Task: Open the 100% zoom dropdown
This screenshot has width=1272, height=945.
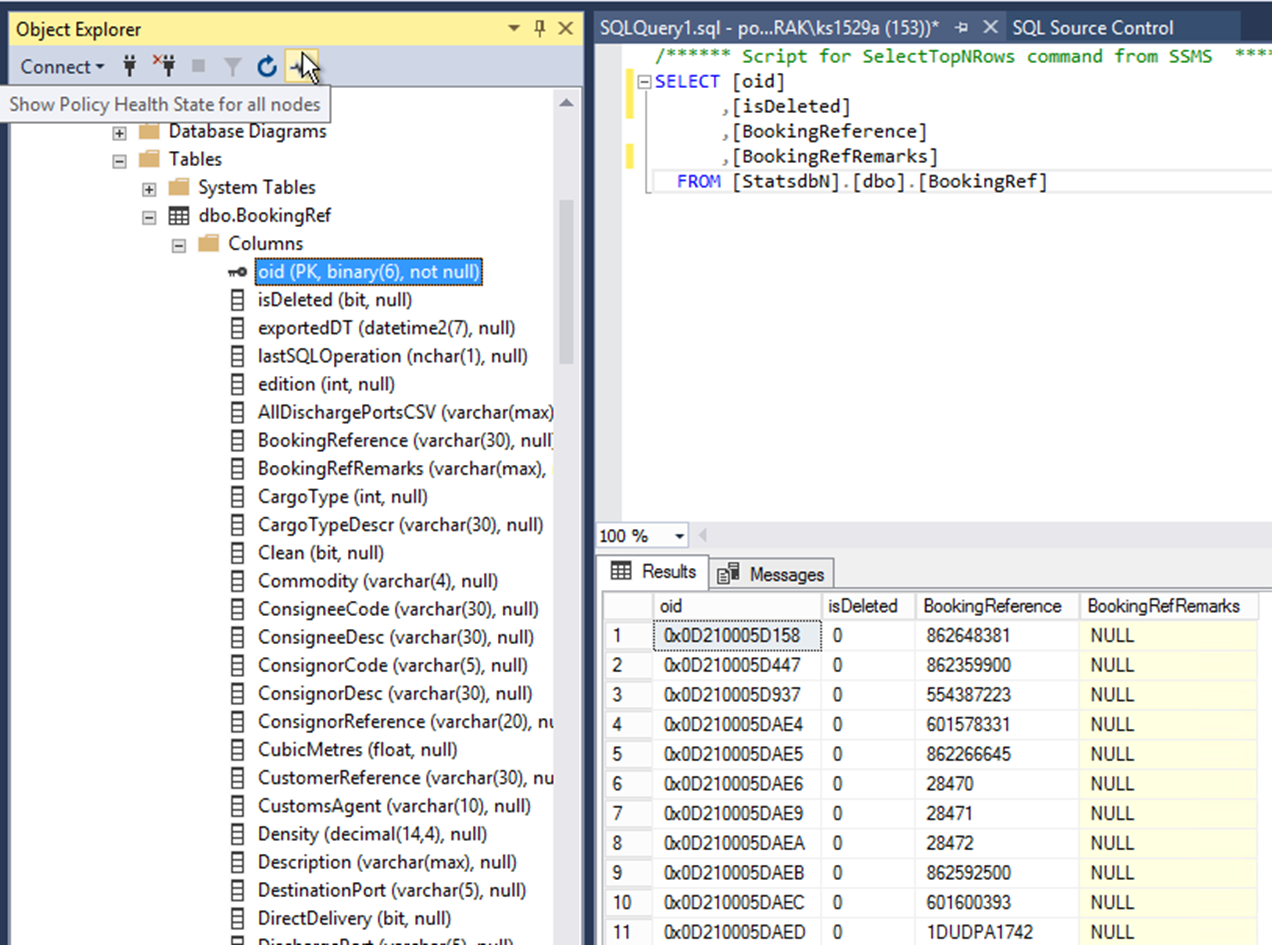Action: coord(678,536)
